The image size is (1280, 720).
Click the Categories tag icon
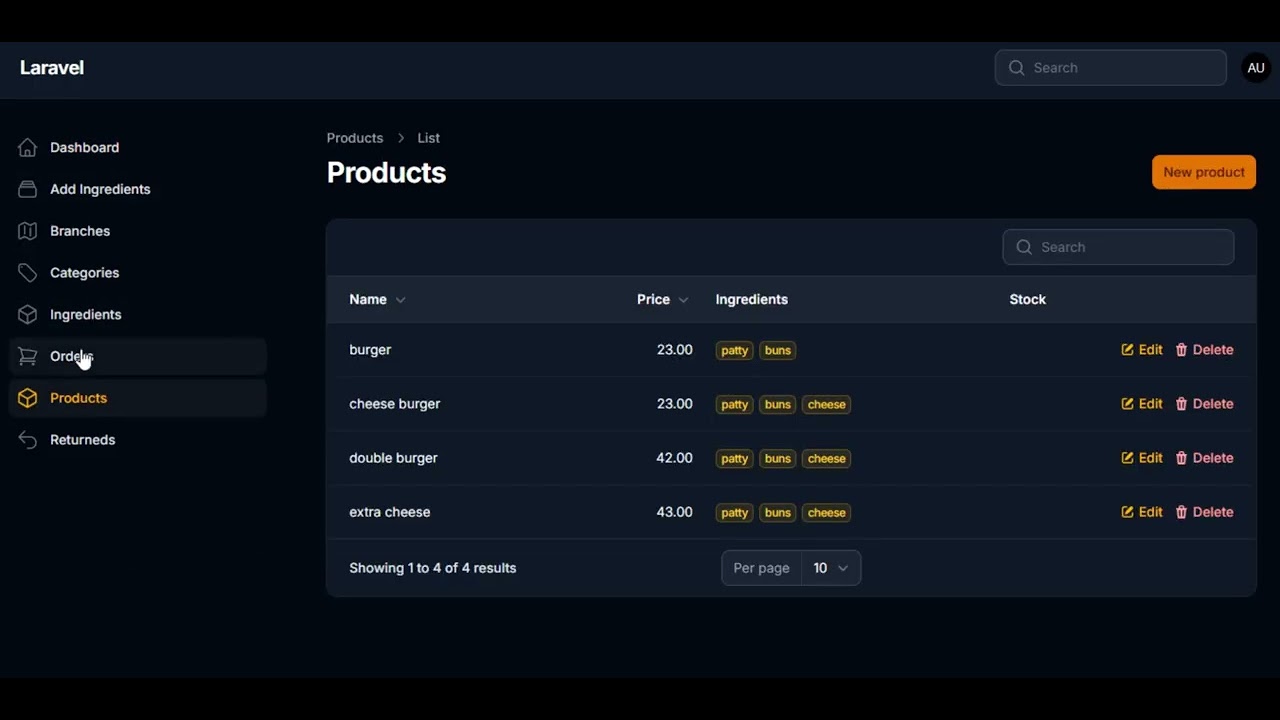point(28,273)
